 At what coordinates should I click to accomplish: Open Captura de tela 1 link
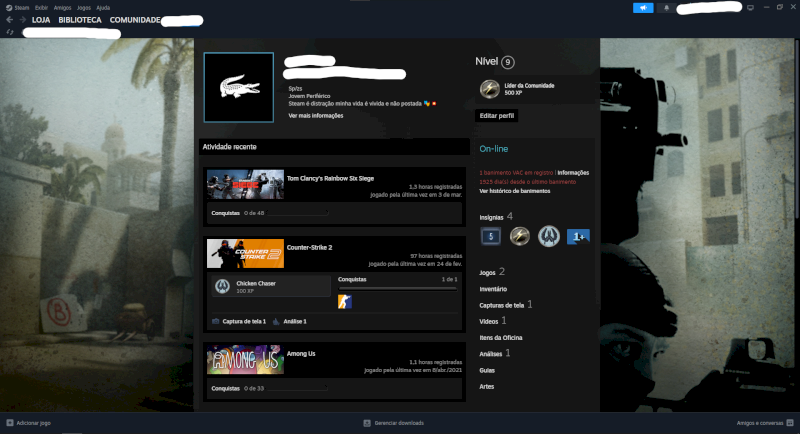point(244,321)
